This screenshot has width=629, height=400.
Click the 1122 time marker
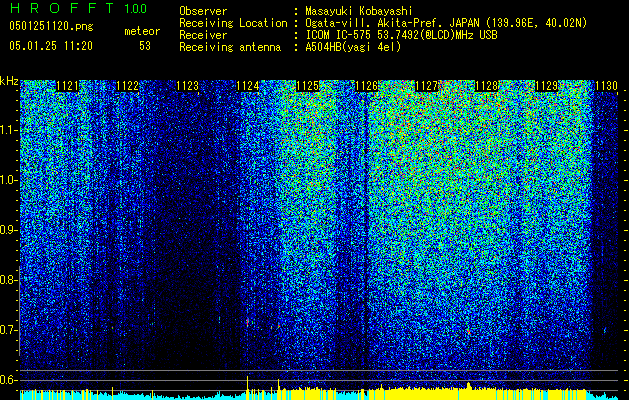(x=127, y=86)
